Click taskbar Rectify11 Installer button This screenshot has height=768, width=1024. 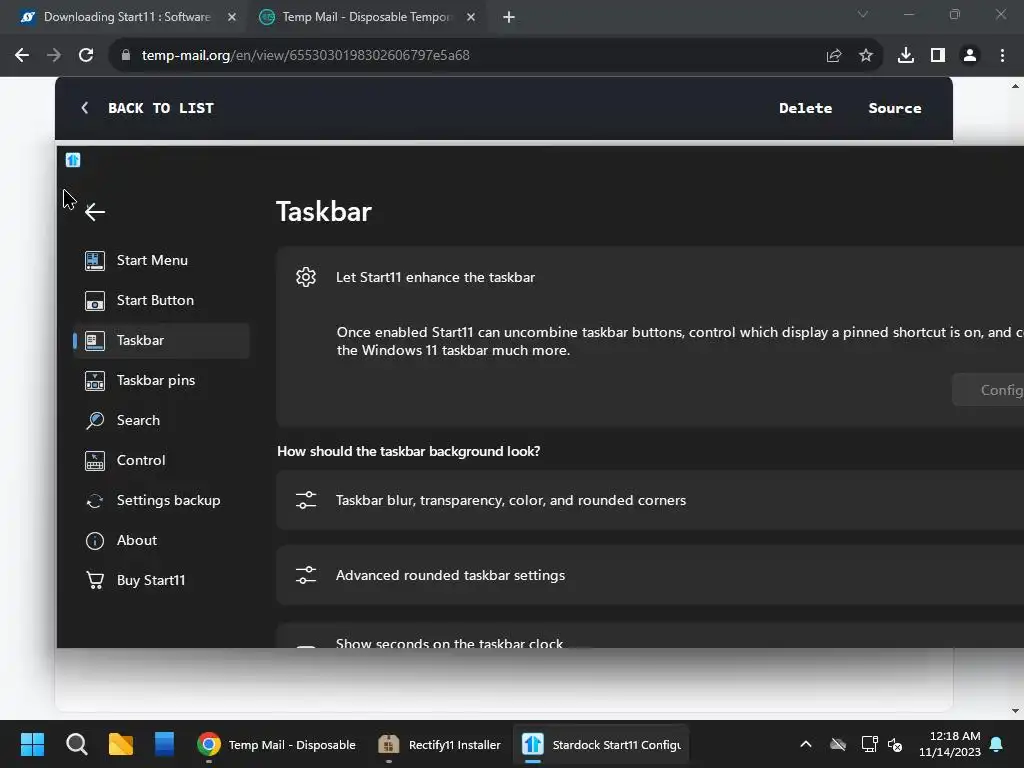tap(440, 744)
